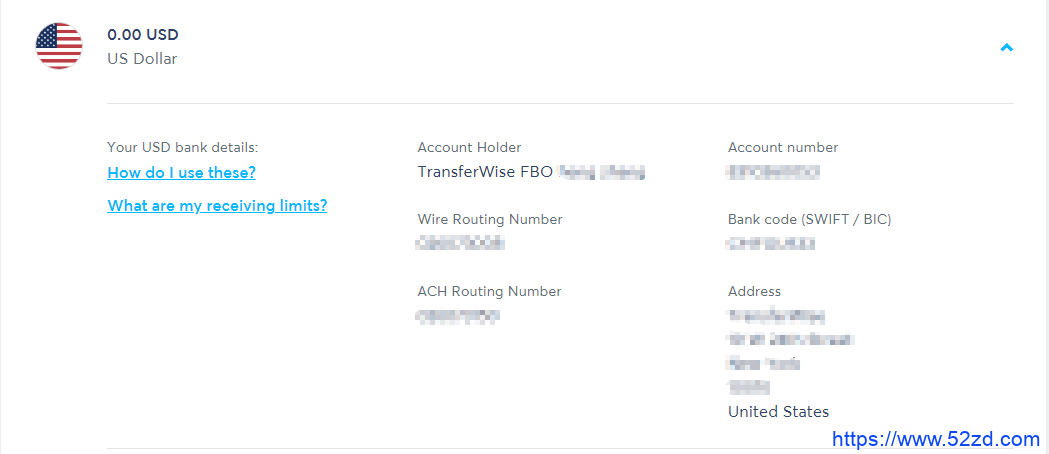Open 'What are my receiving limits?' link
Screen dimensions: 1049x454
pos(217,205)
